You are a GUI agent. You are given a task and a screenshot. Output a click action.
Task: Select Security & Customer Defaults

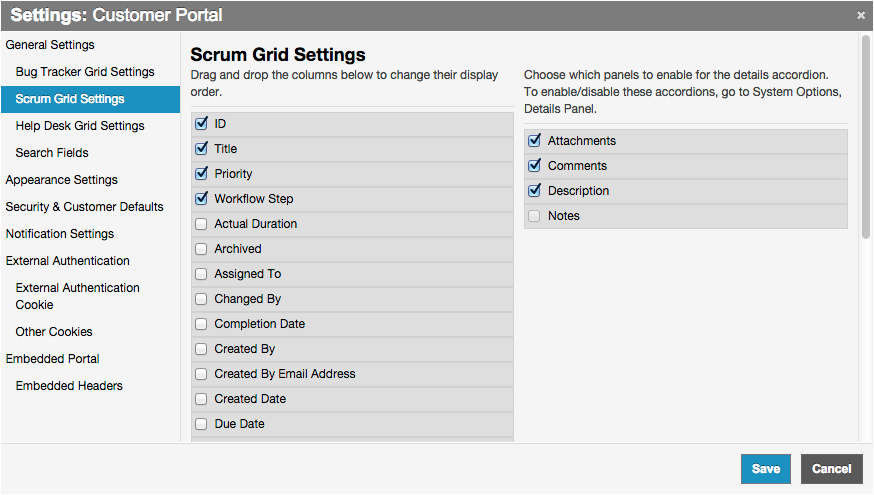(x=84, y=207)
